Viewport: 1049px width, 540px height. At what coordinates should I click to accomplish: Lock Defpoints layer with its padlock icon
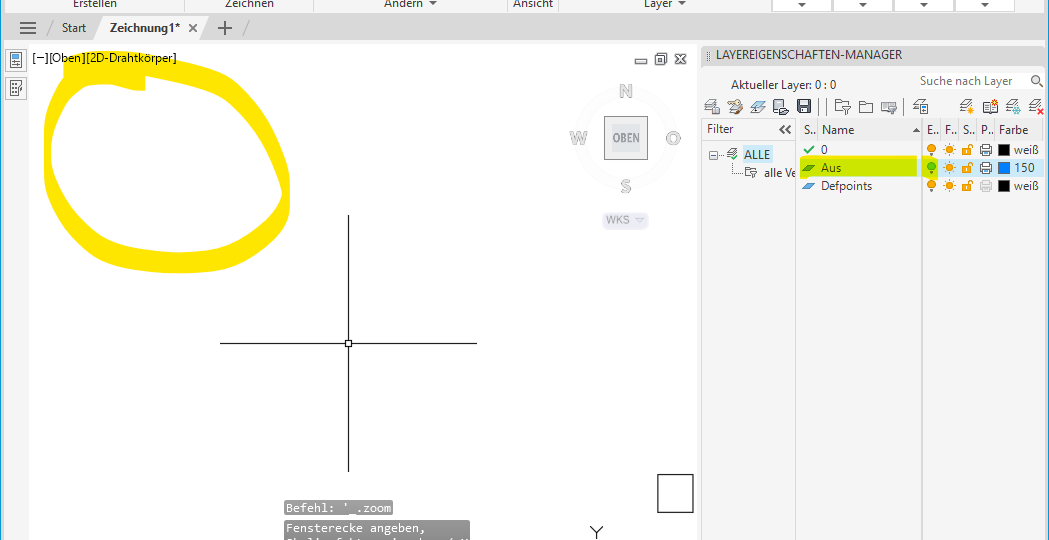967,186
